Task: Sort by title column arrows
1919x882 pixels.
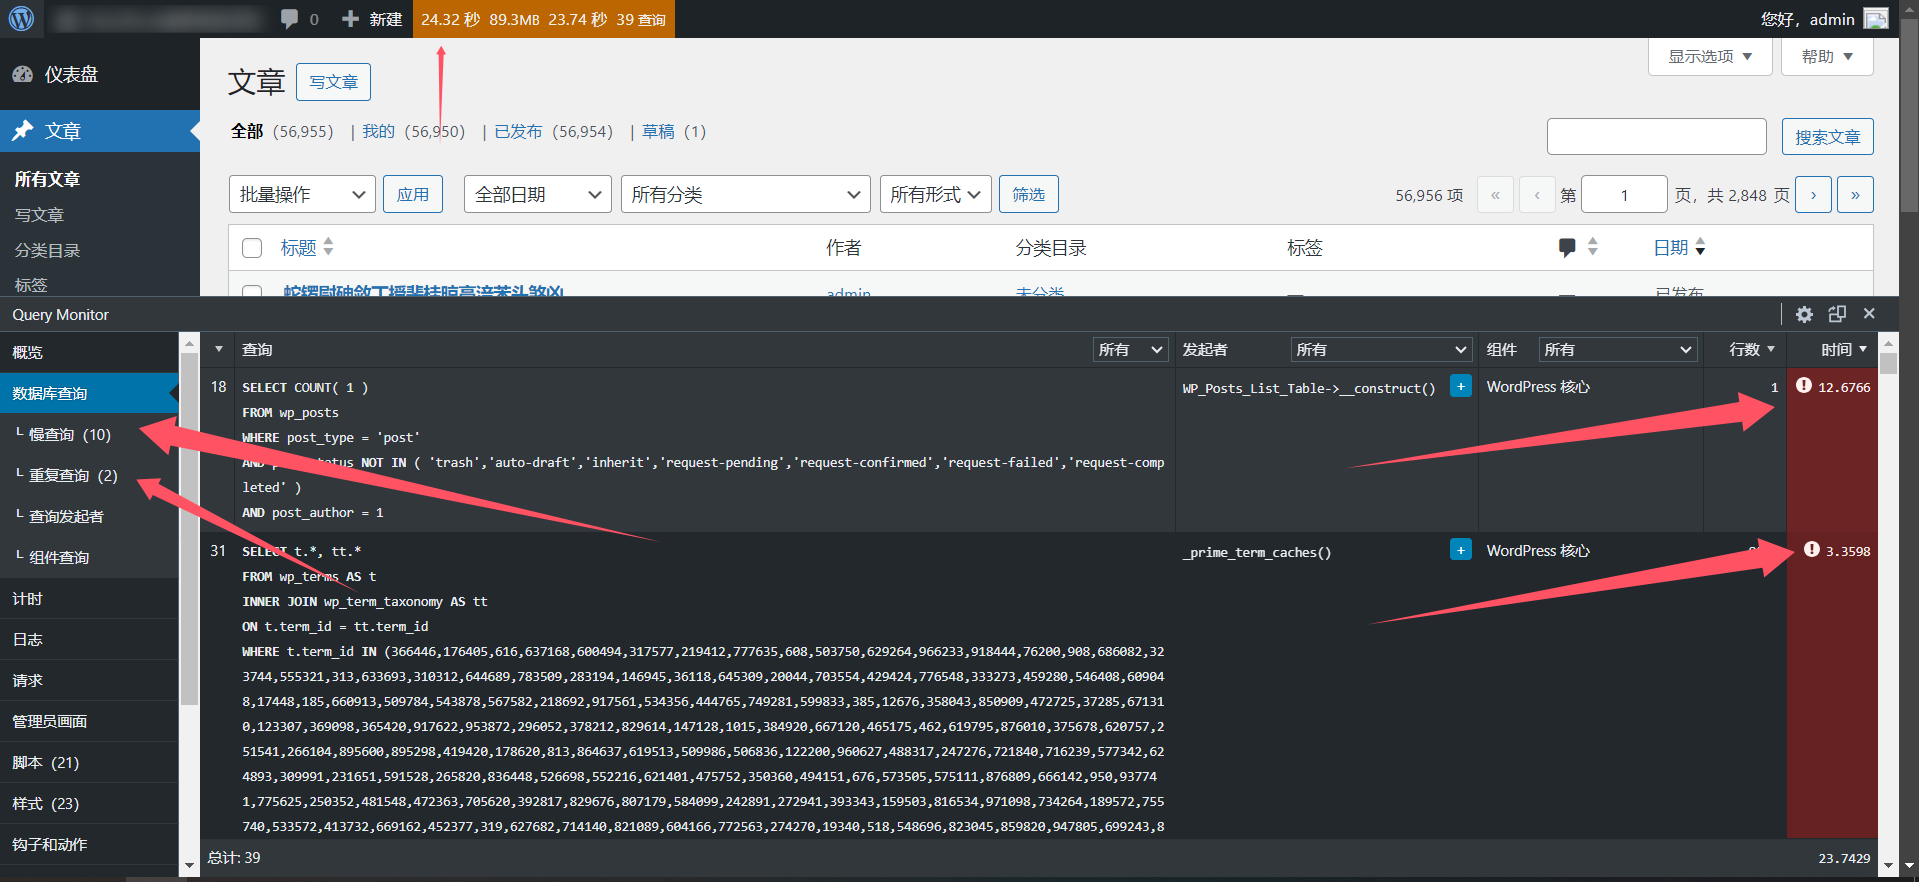Action: [x=328, y=247]
